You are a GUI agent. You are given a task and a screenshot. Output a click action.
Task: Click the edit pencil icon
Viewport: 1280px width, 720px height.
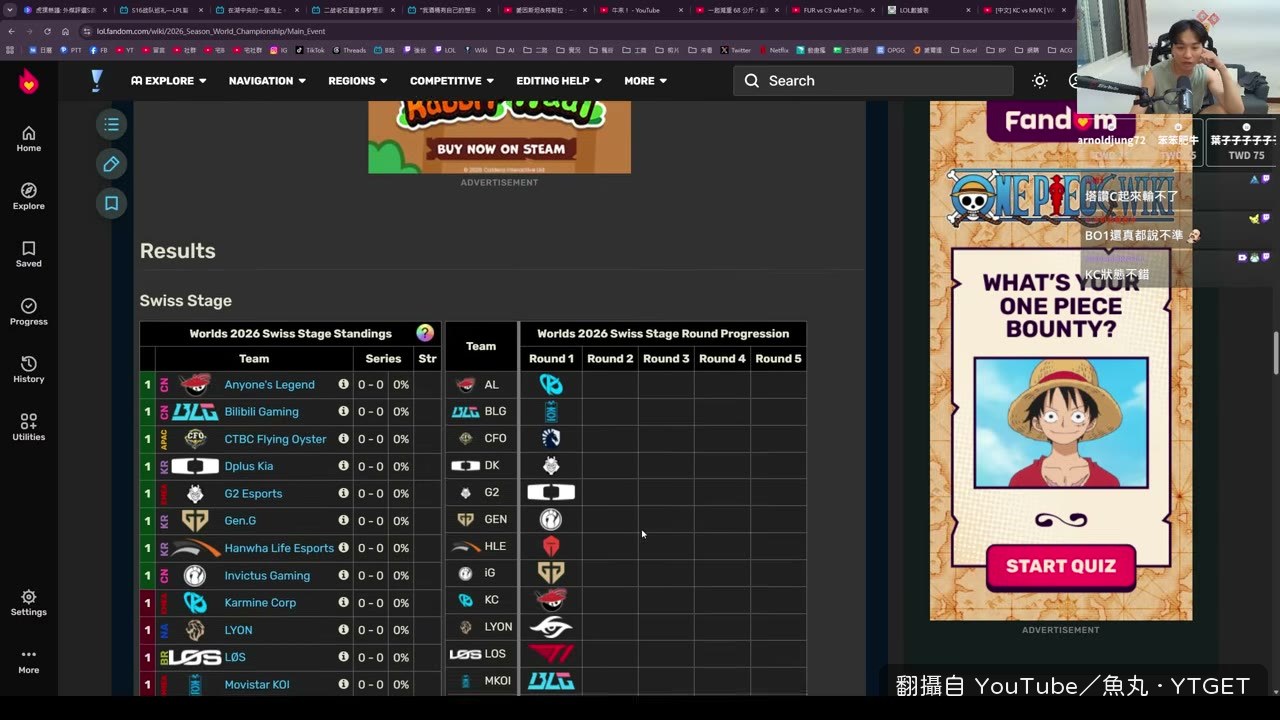(111, 164)
